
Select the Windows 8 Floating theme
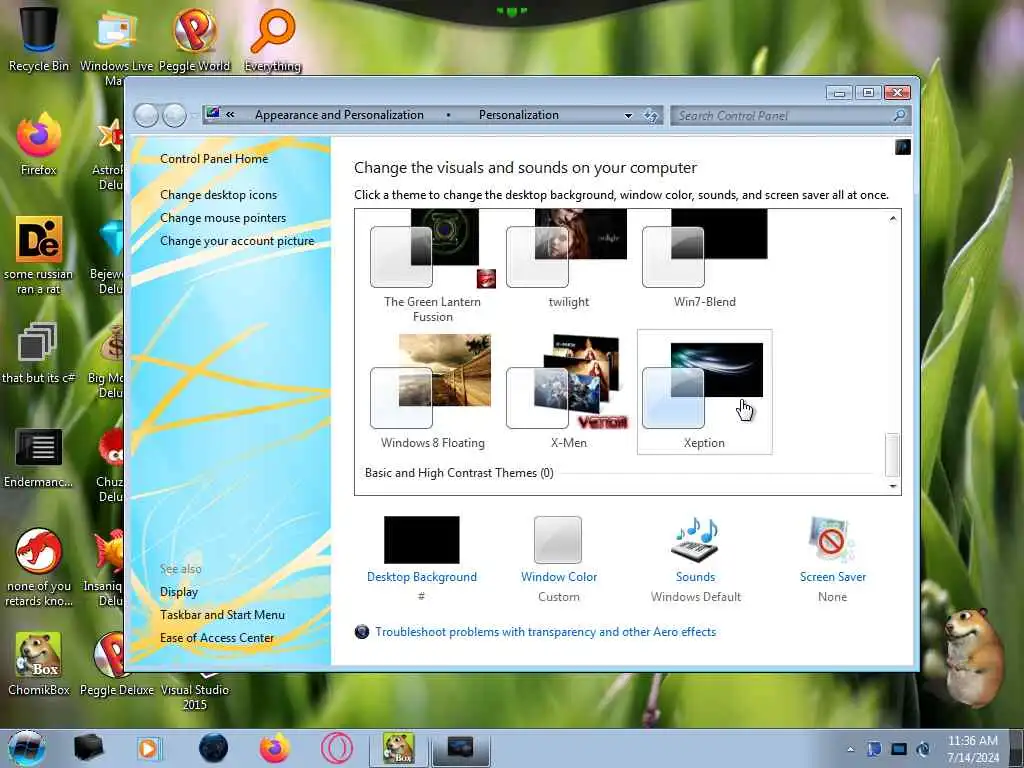pyautogui.click(x=432, y=392)
